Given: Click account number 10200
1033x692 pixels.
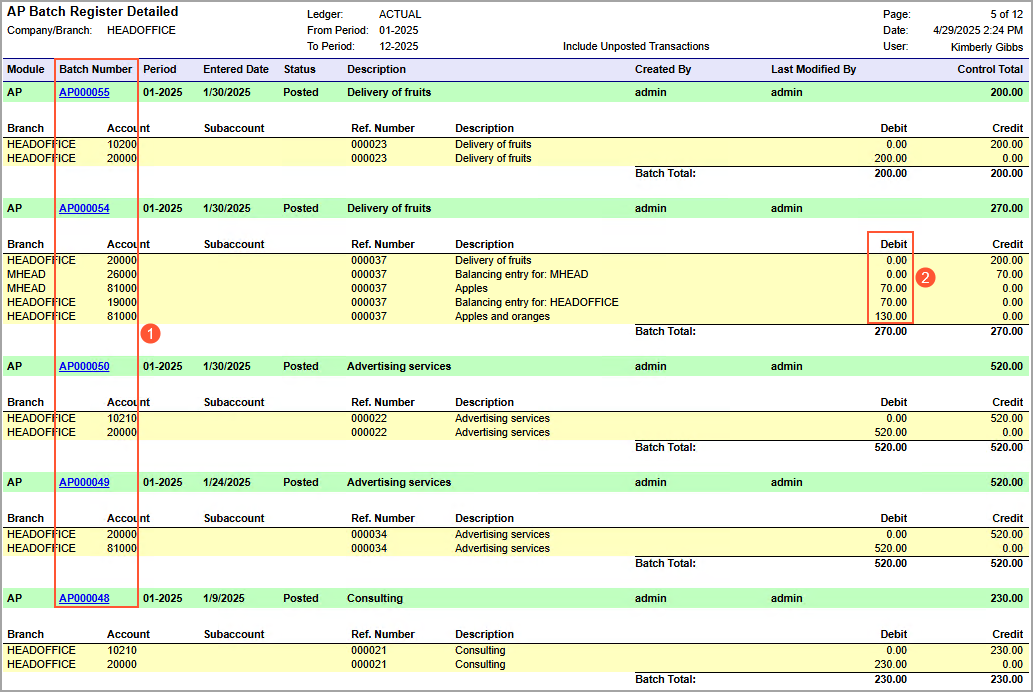Looking at the screenshot, I should [122, 144].
